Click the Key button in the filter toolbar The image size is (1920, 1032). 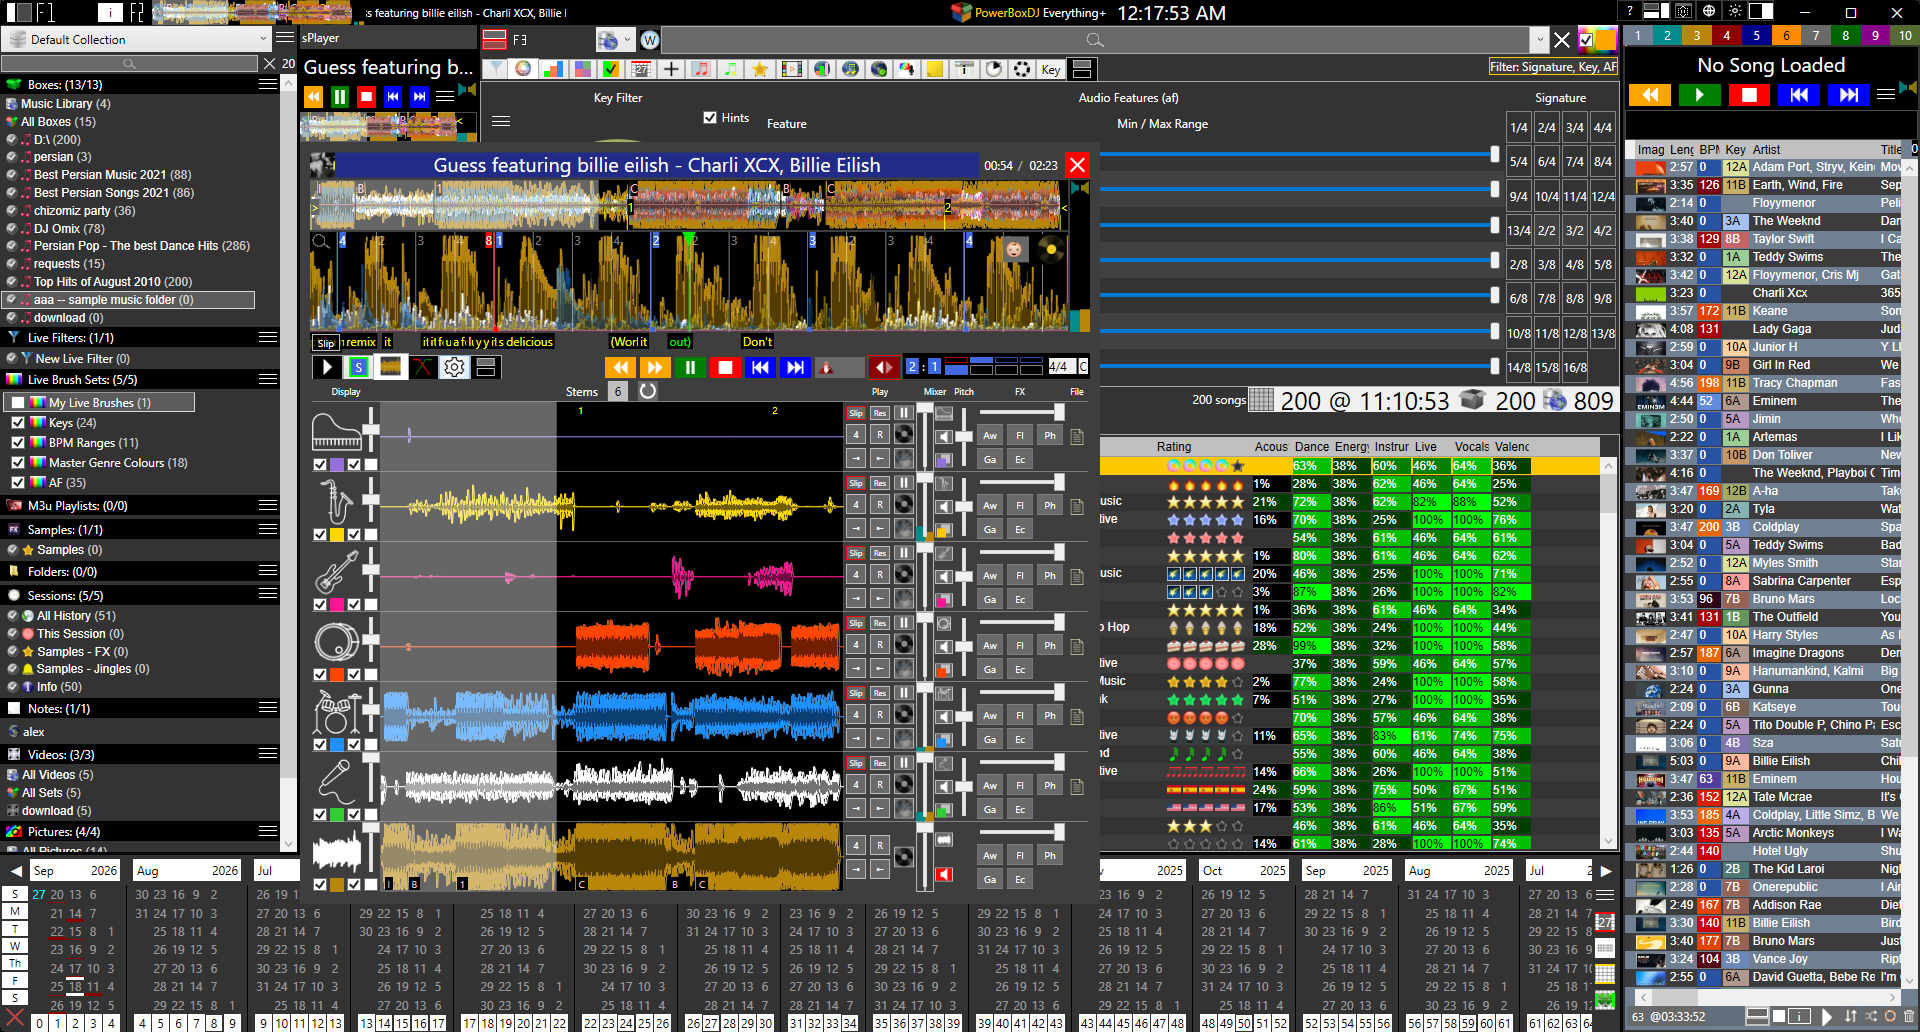coord(1050,69)
